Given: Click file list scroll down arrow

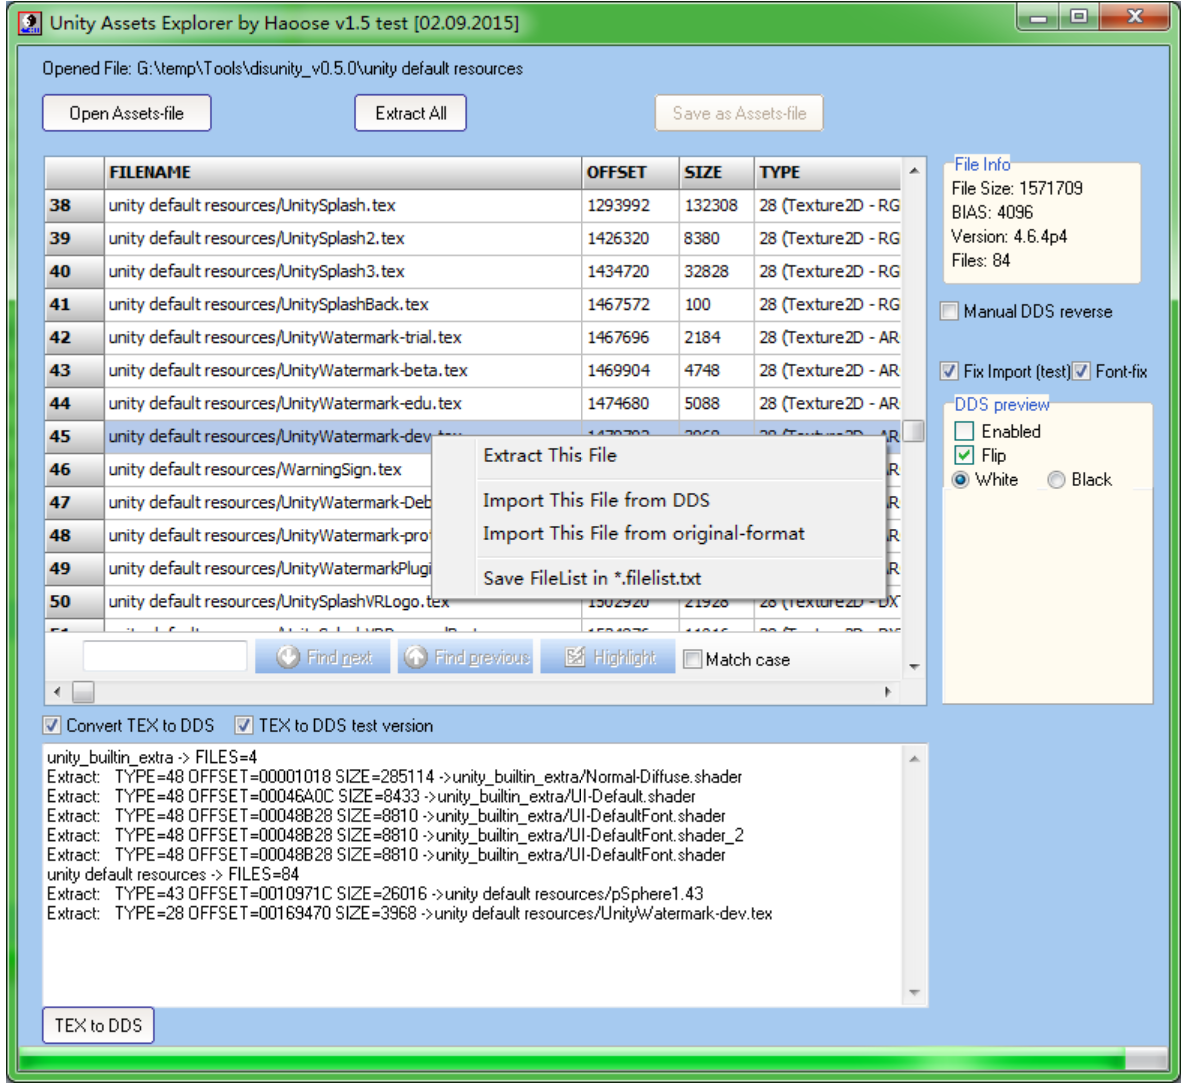Looking at the screenshot, I should tap(914, 666).
